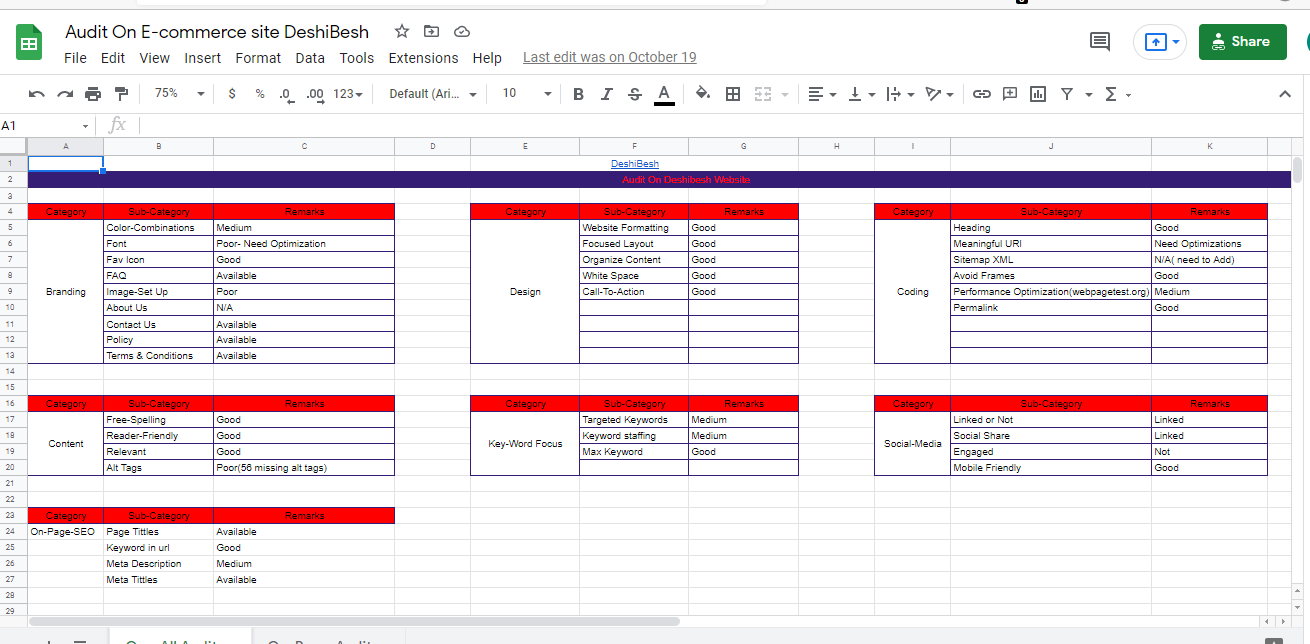
Task: Create a filter with funnel icon
Action: [x=1067, y=94]
